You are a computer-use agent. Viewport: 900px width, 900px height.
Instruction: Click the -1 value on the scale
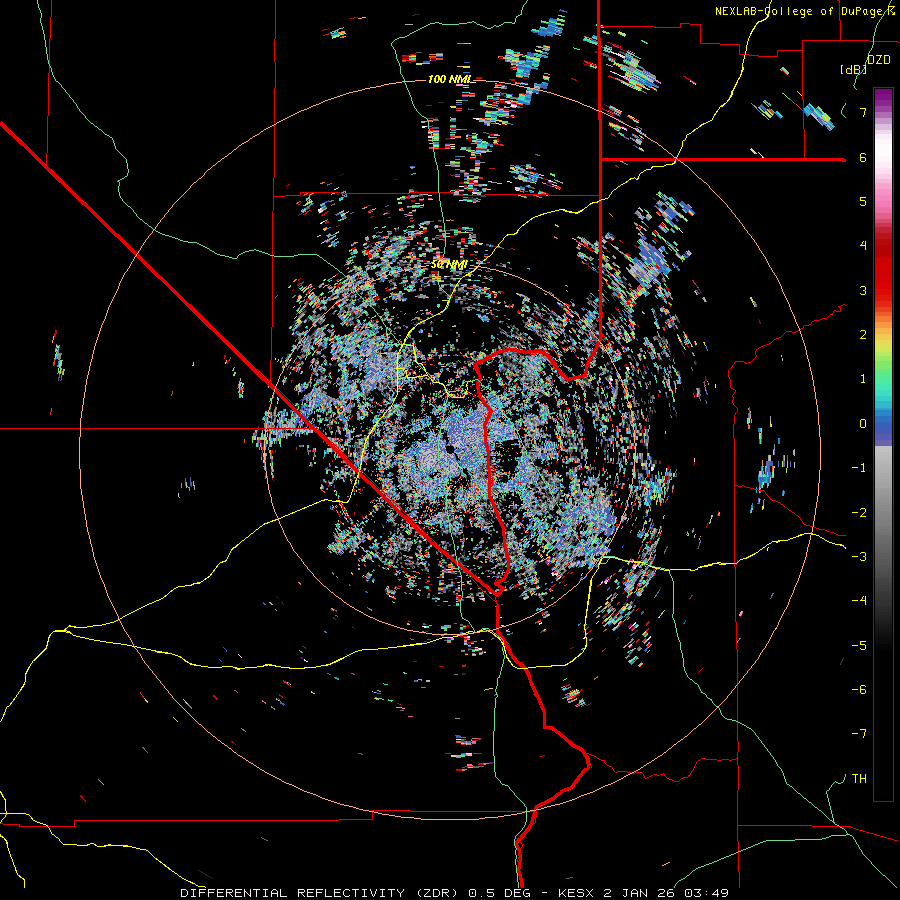tap(859, 468)
